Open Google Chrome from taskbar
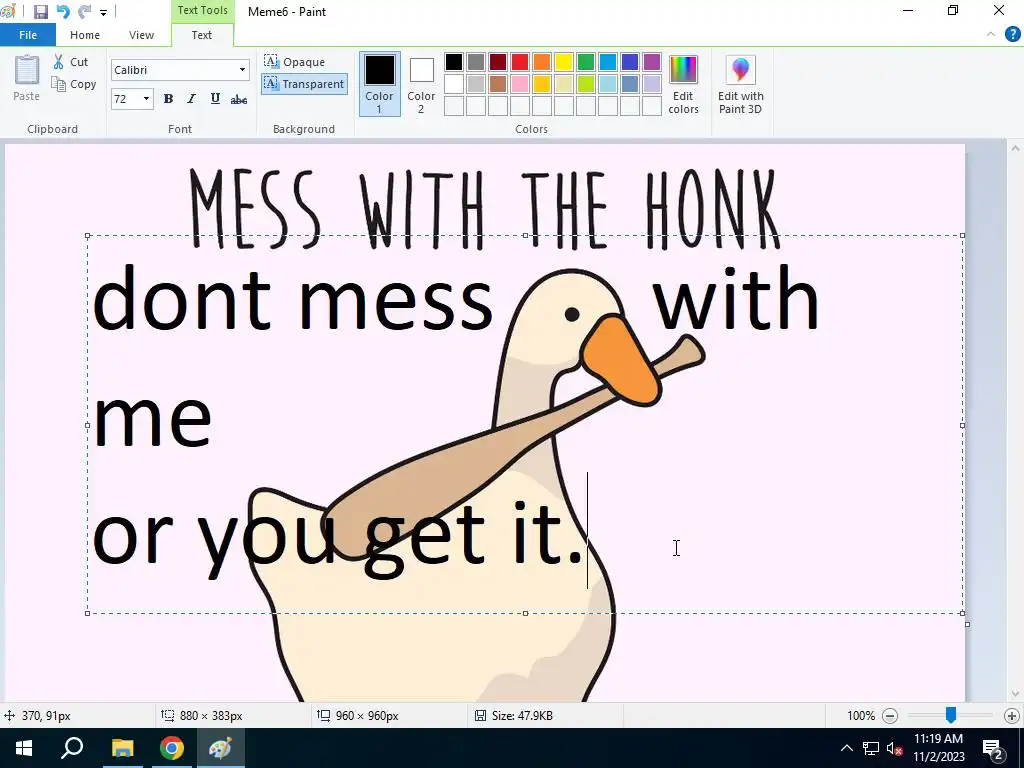The height and width of the screenshot is (768, 1024). pos(172,748)
